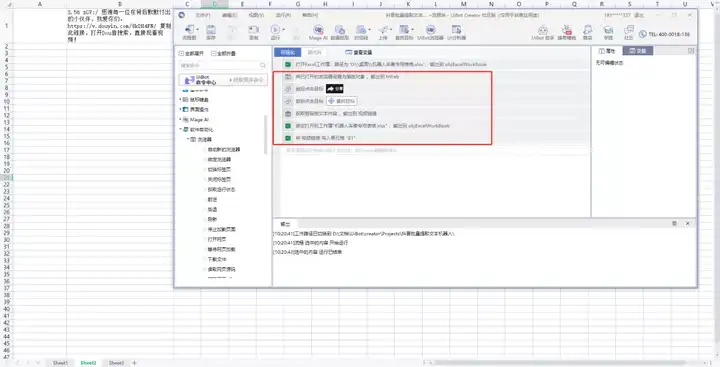Launch the UiBot浏览器 toolbar icon
The image size is (720, 367).
coord(430,29)
